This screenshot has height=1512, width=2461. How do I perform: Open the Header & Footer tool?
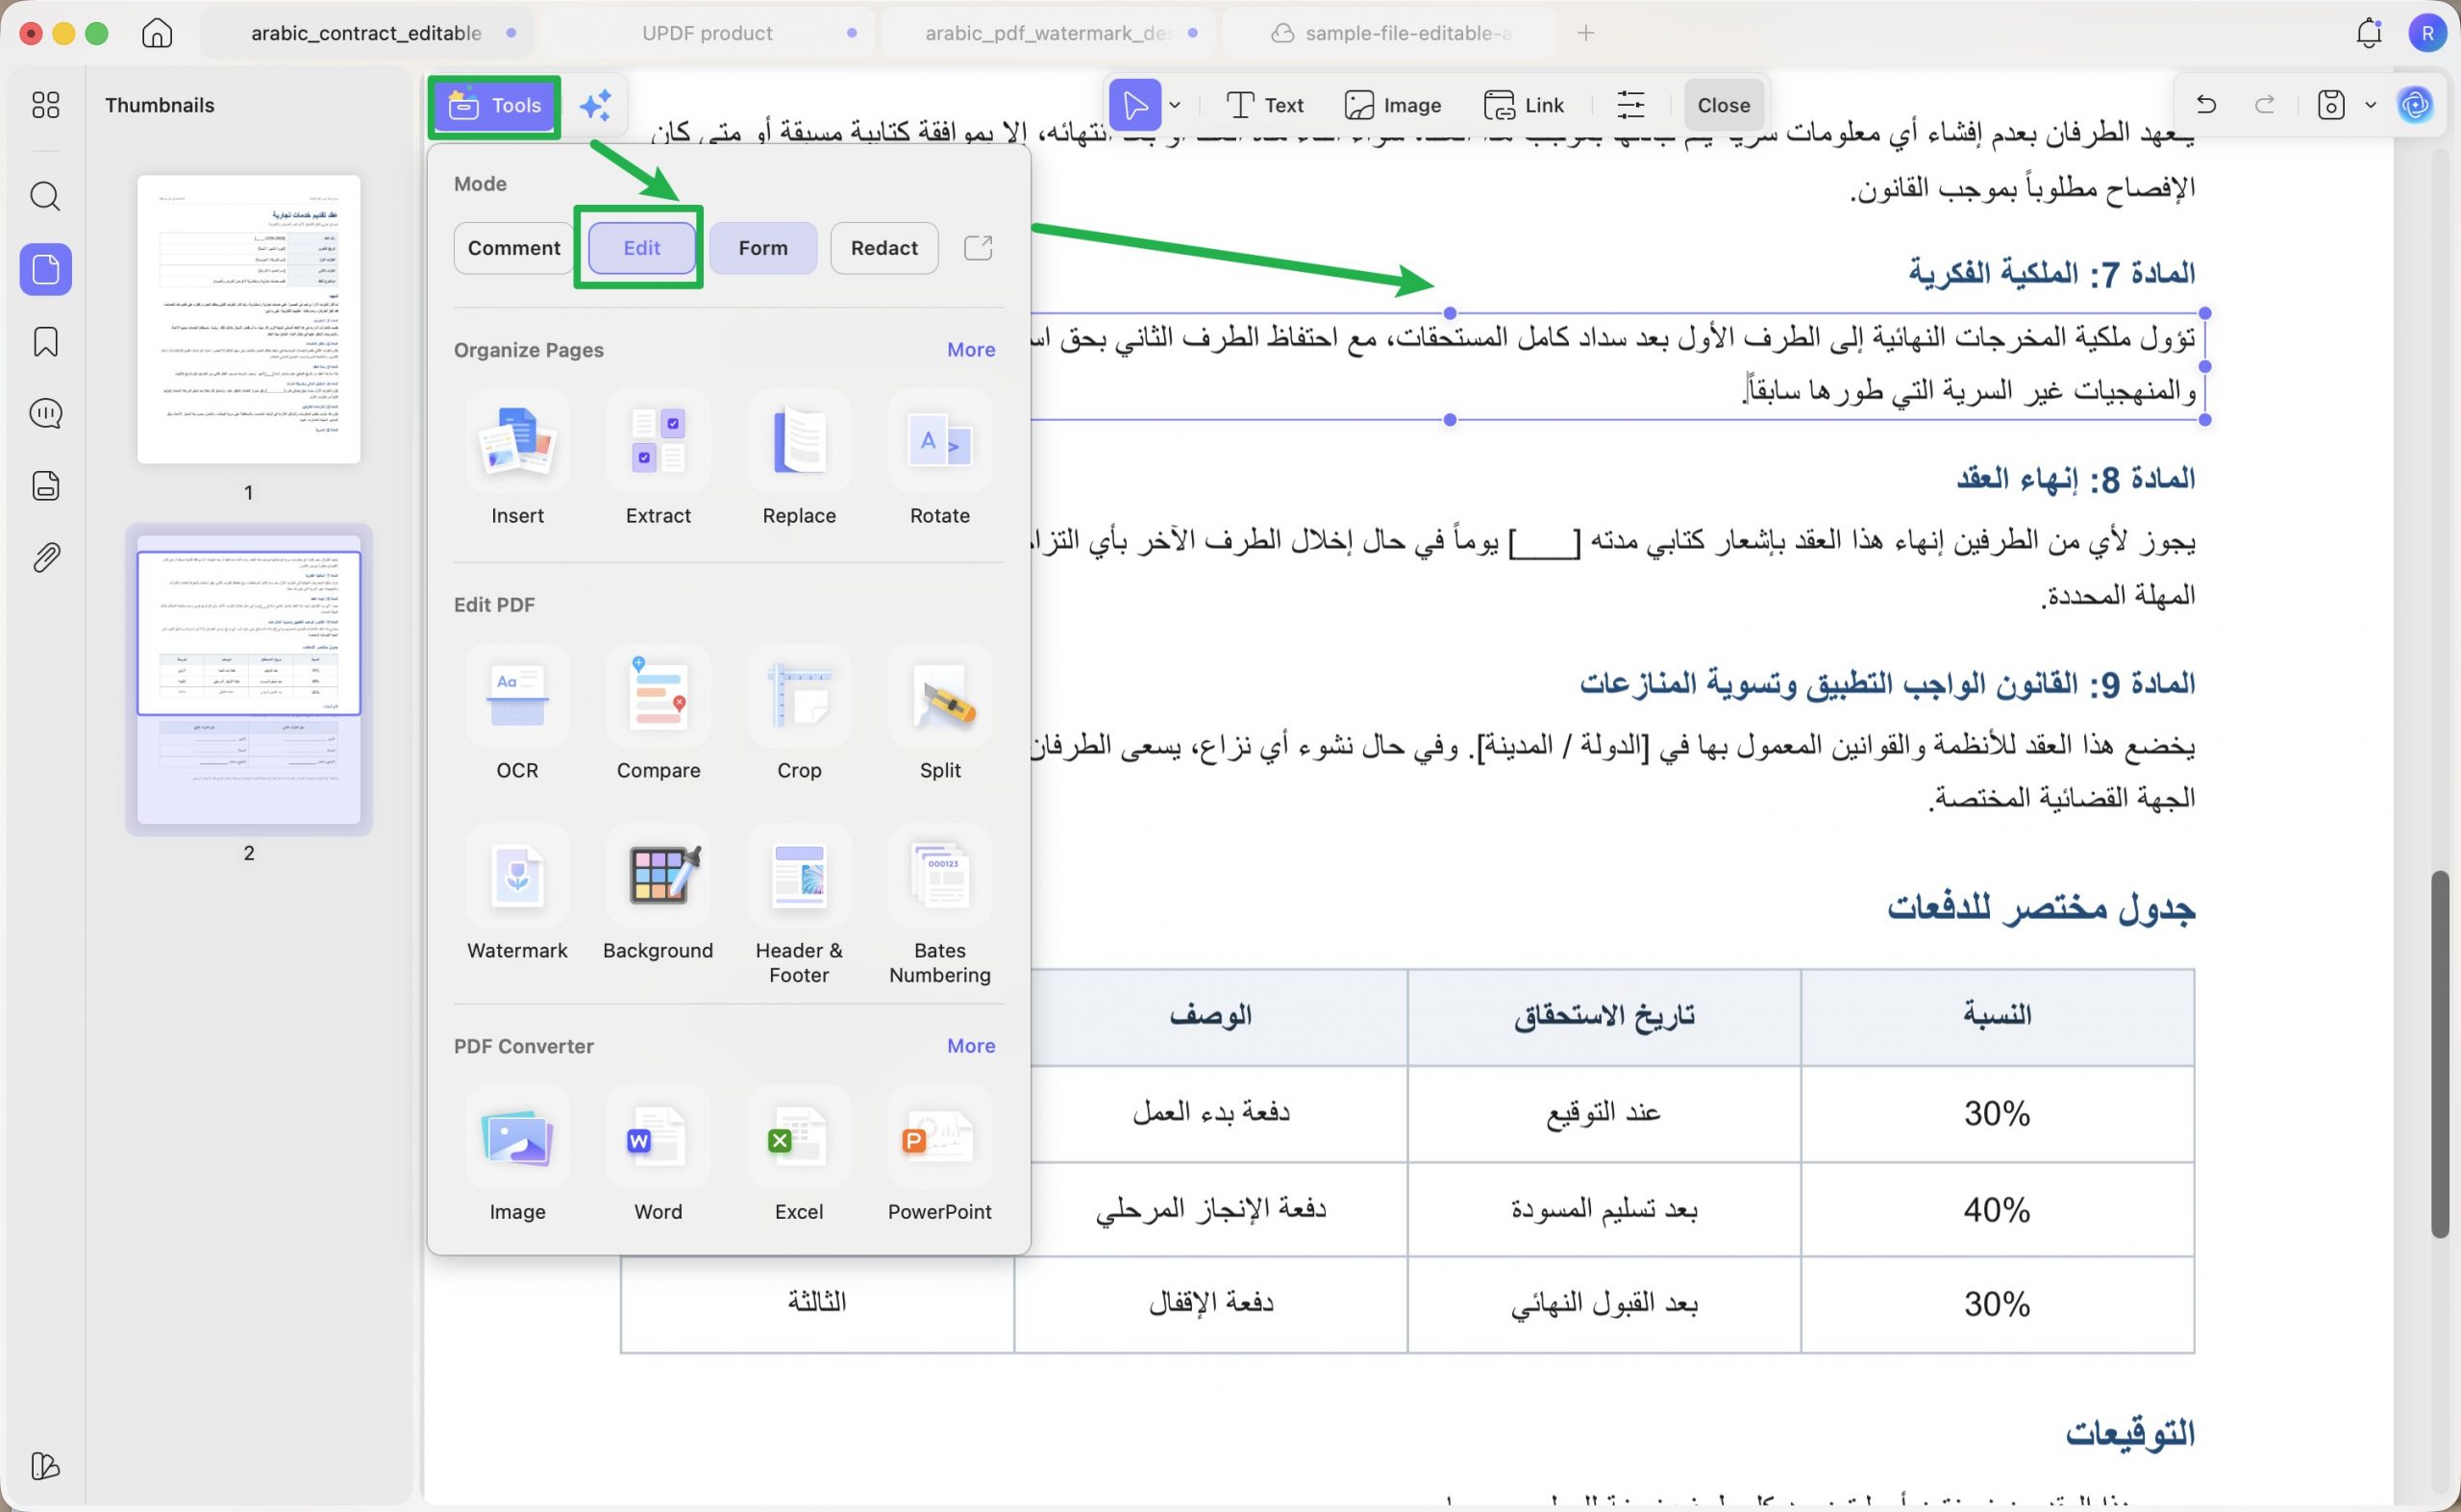tap(799, 906)
